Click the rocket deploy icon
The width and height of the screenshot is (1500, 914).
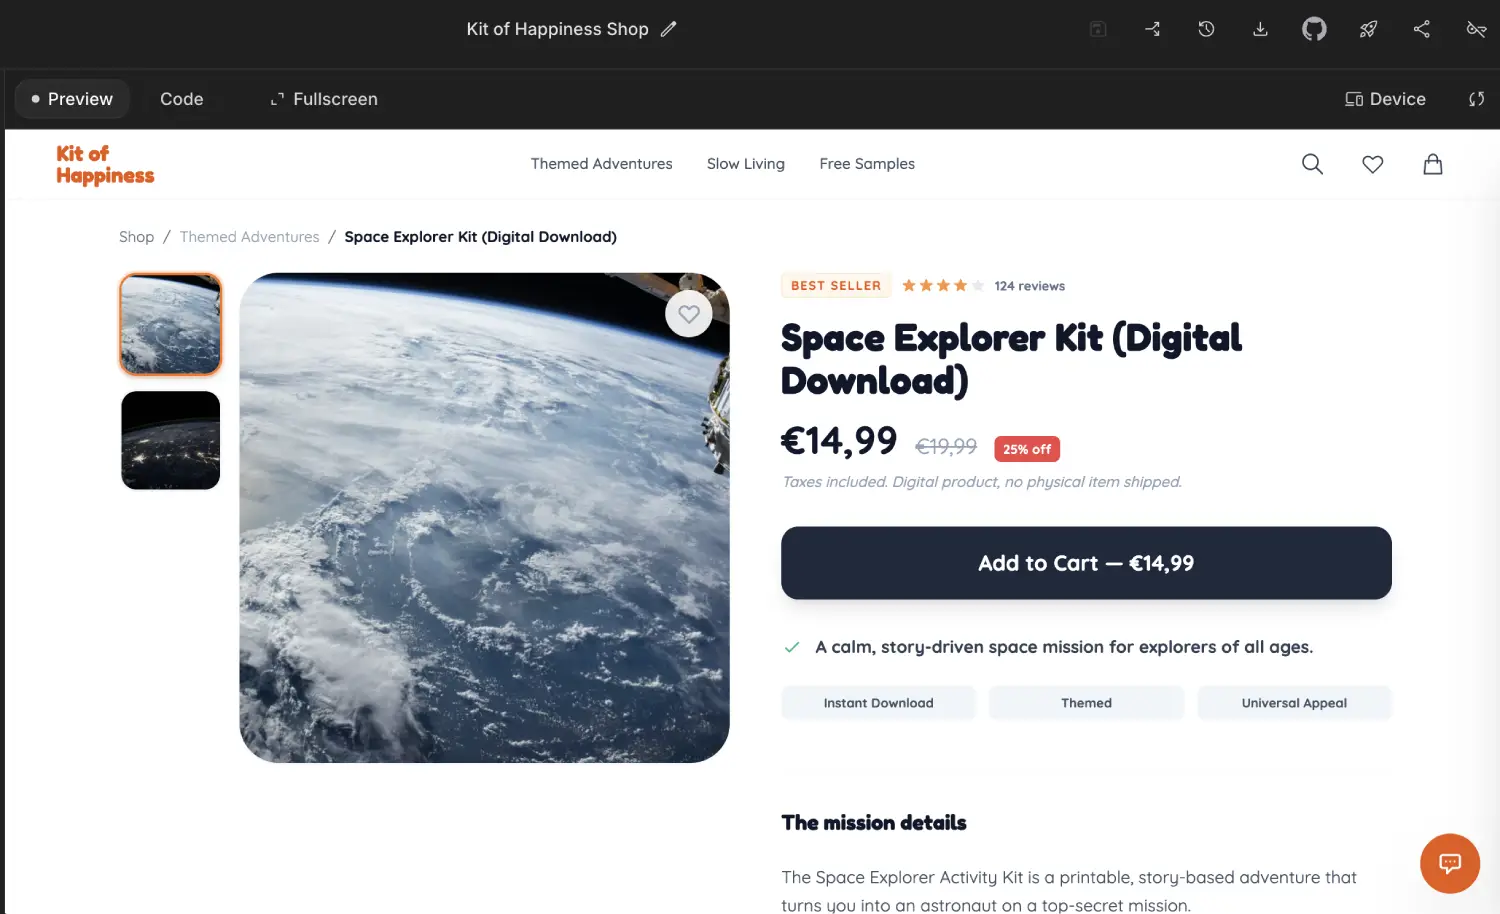(x=1368, y=29)
